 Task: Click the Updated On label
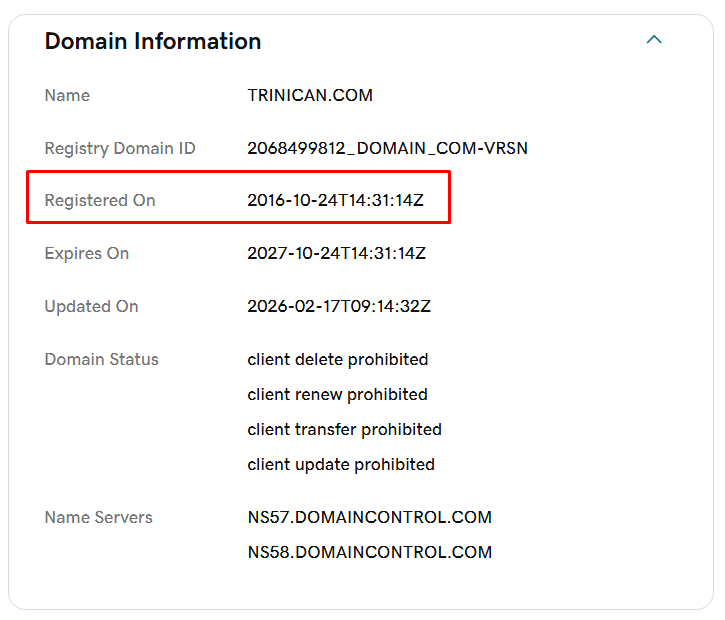[x=91, y=307]
